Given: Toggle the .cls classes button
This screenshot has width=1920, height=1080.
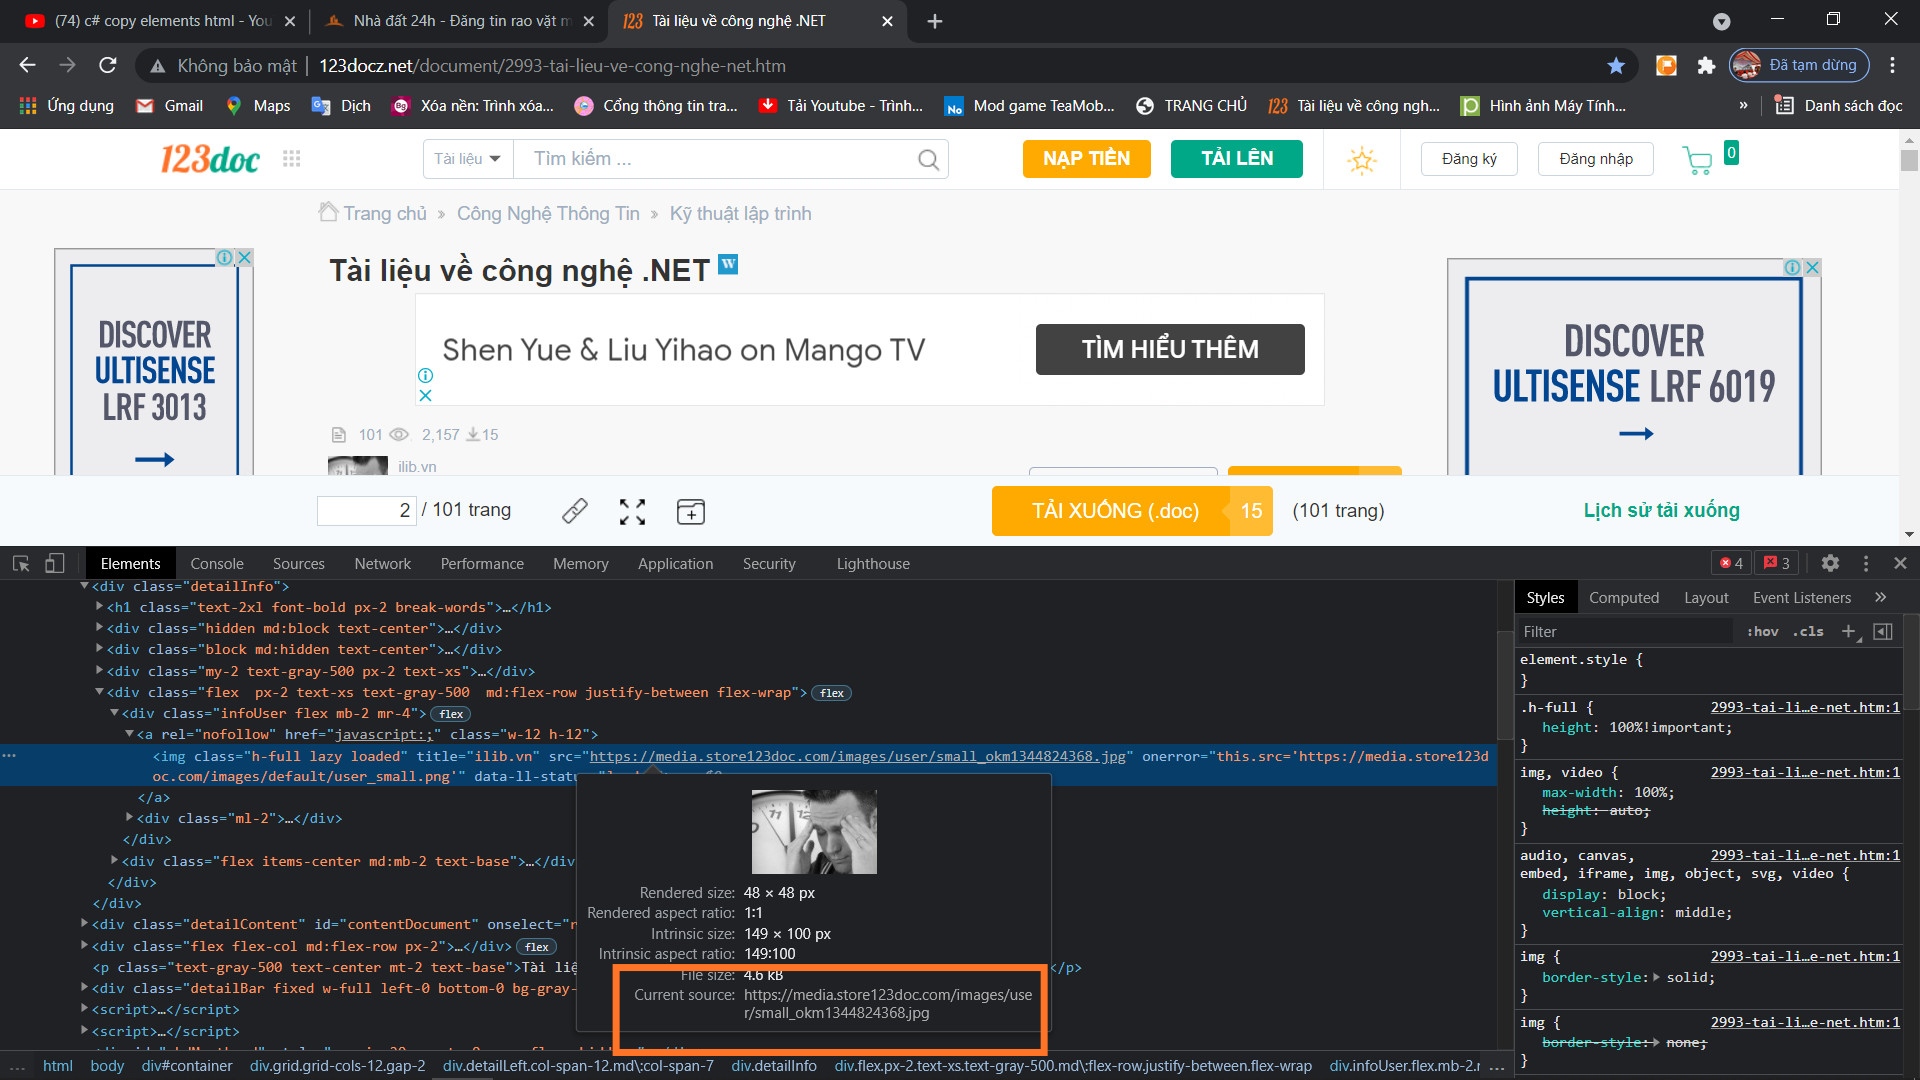Looking at the screenshot, I should pyautogui.click(x=1807, y=631).
